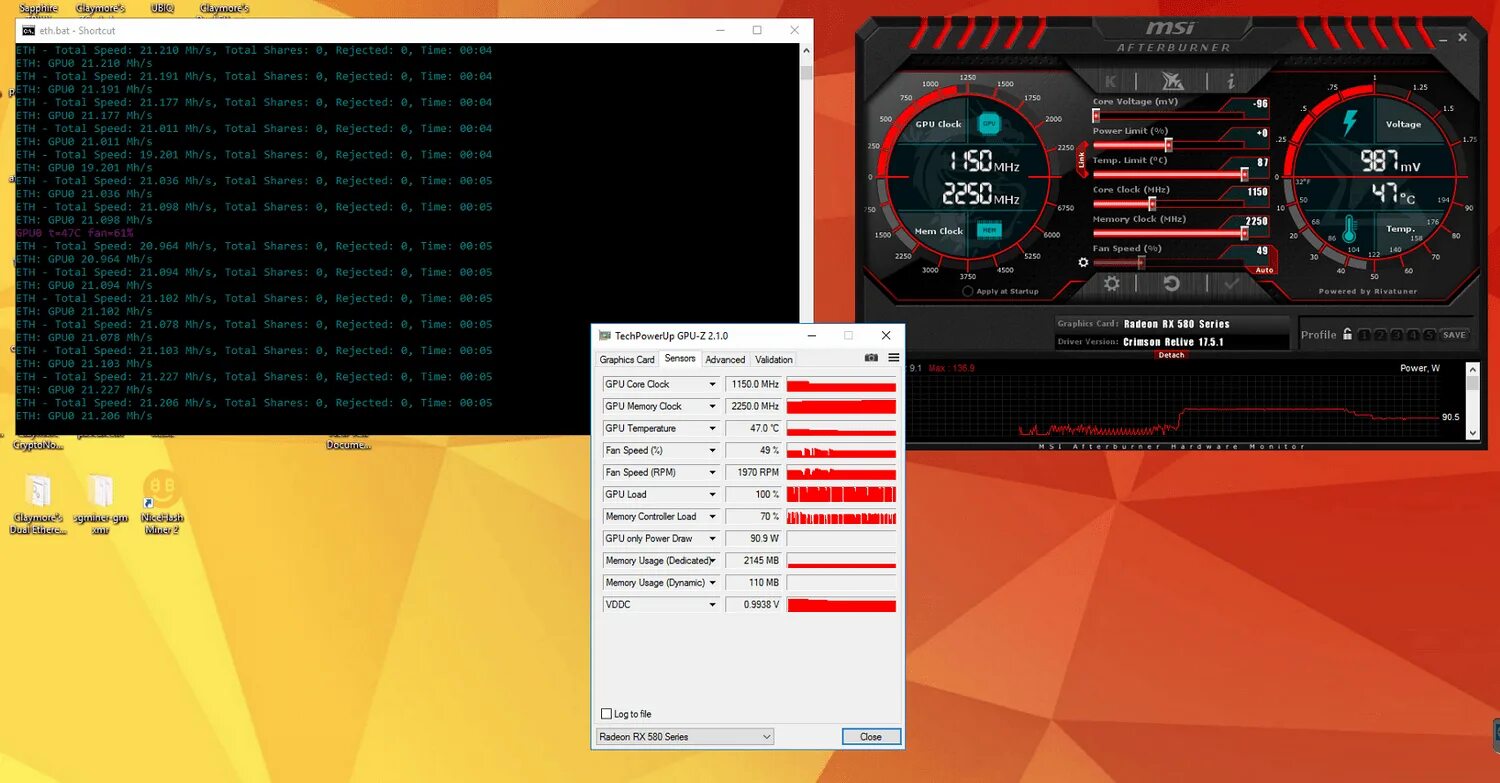
Task: Click GPU-Z screenshot camera icon
Action: [x=872, y=358]
